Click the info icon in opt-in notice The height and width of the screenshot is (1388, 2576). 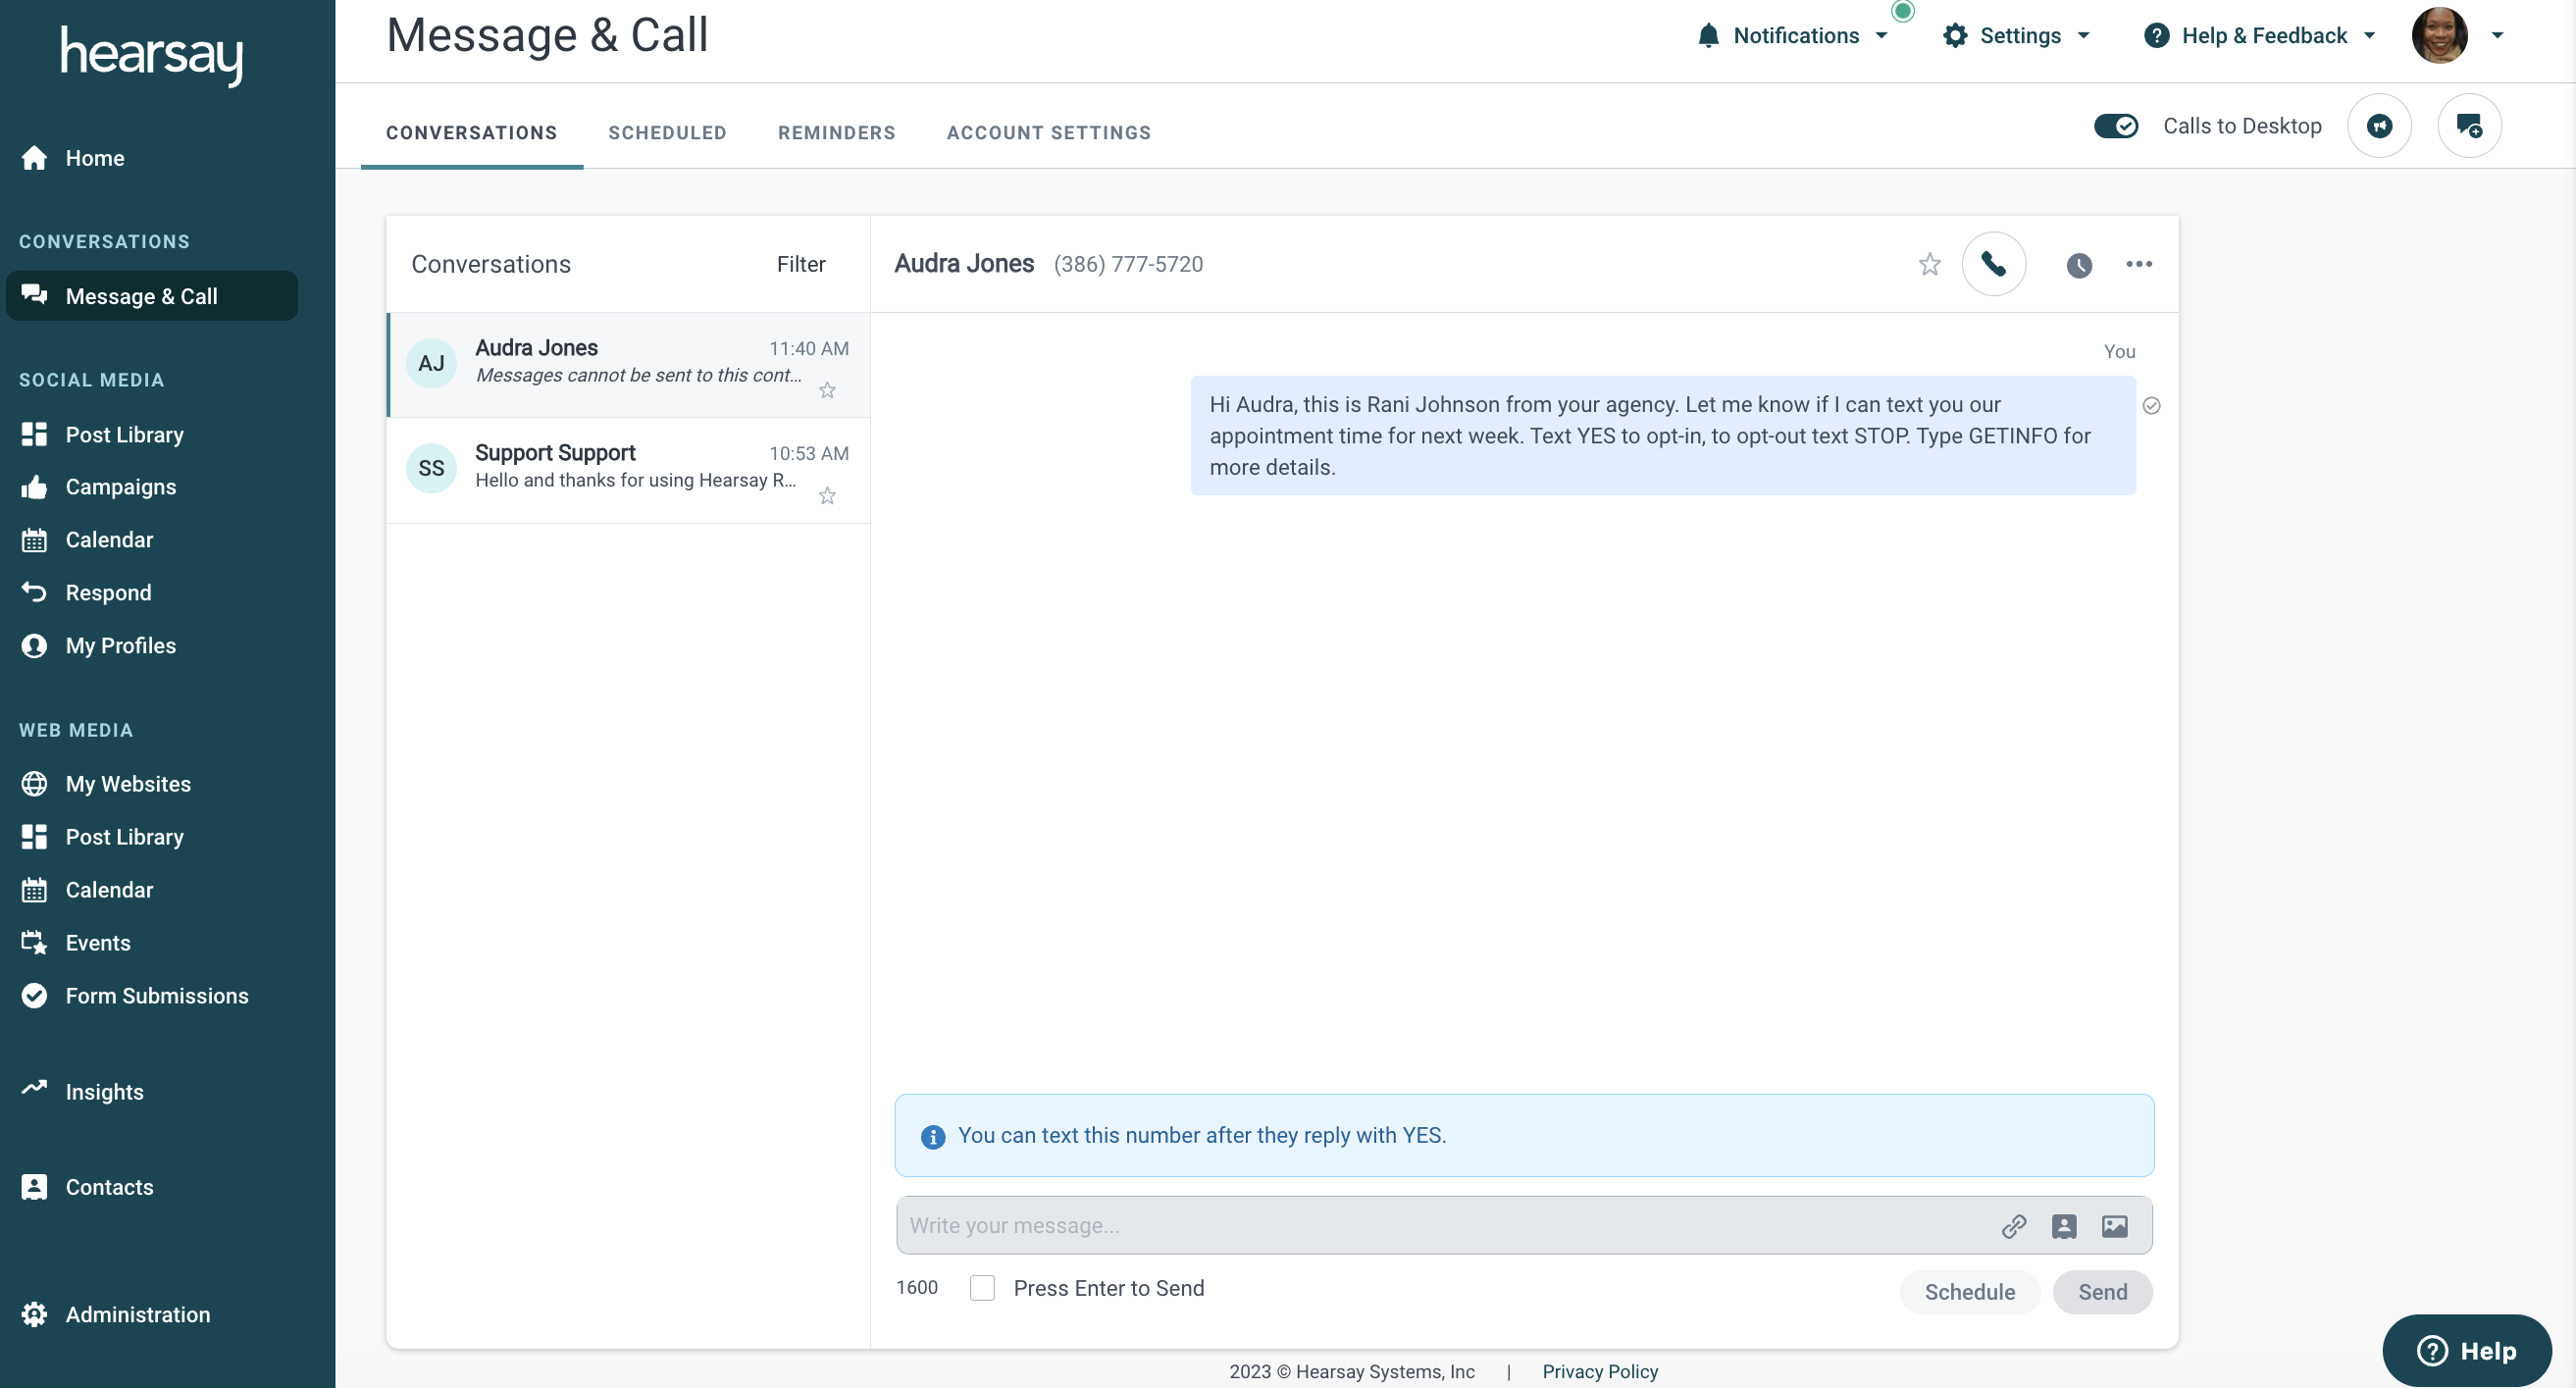click(932, 1136)
